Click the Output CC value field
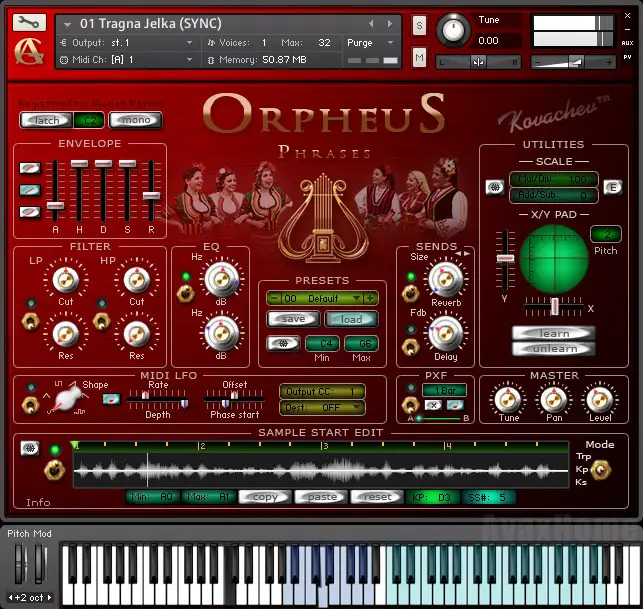 (322, 392)
